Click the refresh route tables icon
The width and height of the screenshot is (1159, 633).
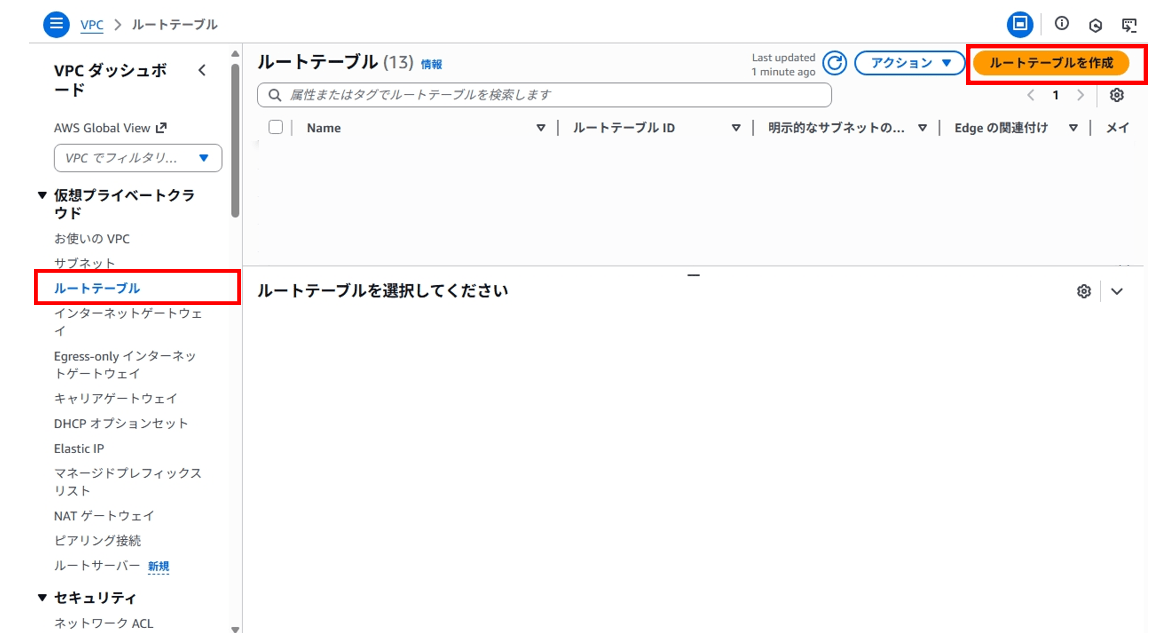click(x=834, y=63)
